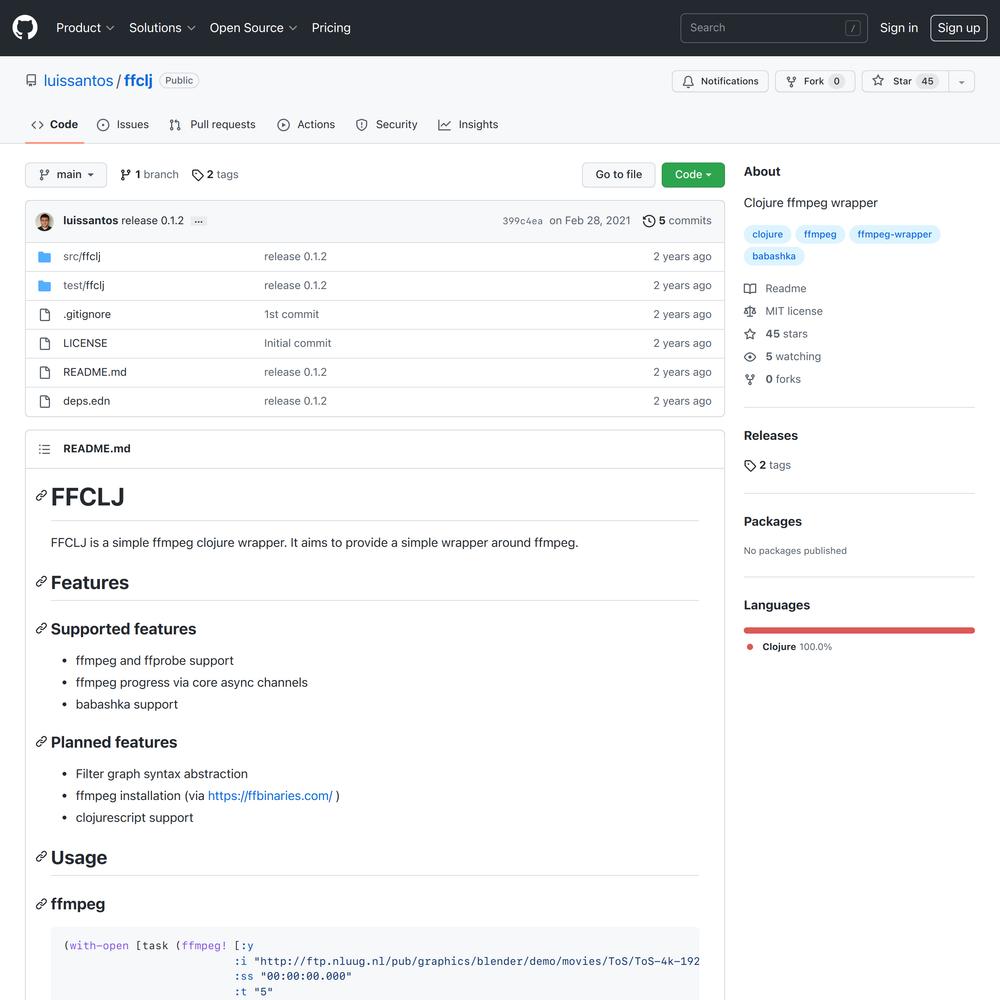Expand the Open Source menu
The image size is (1000, 1000).
tap(253, 27)
